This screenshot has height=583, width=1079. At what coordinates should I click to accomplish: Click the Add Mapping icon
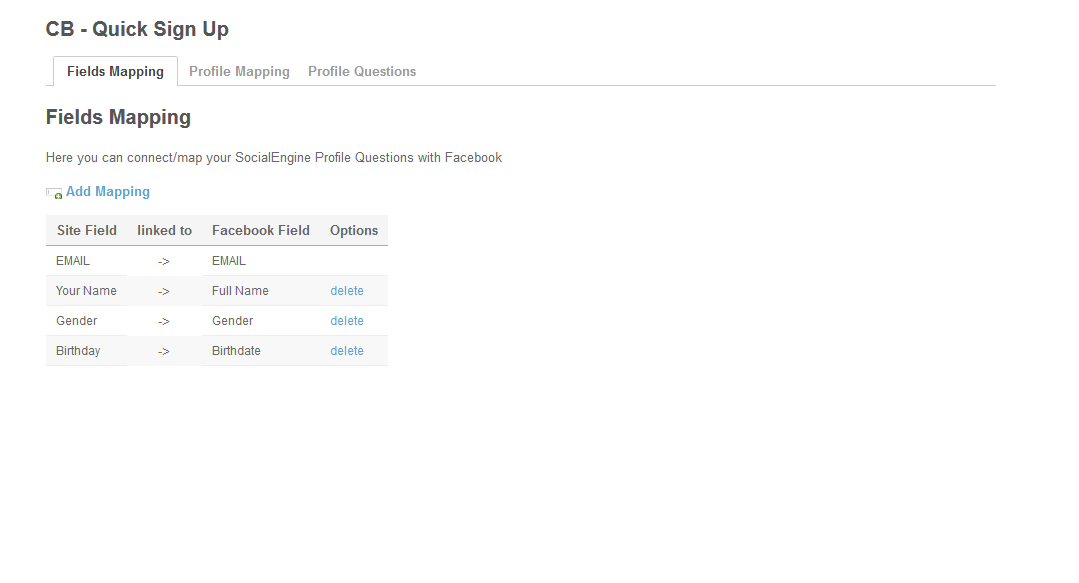(x=54, y=193)
